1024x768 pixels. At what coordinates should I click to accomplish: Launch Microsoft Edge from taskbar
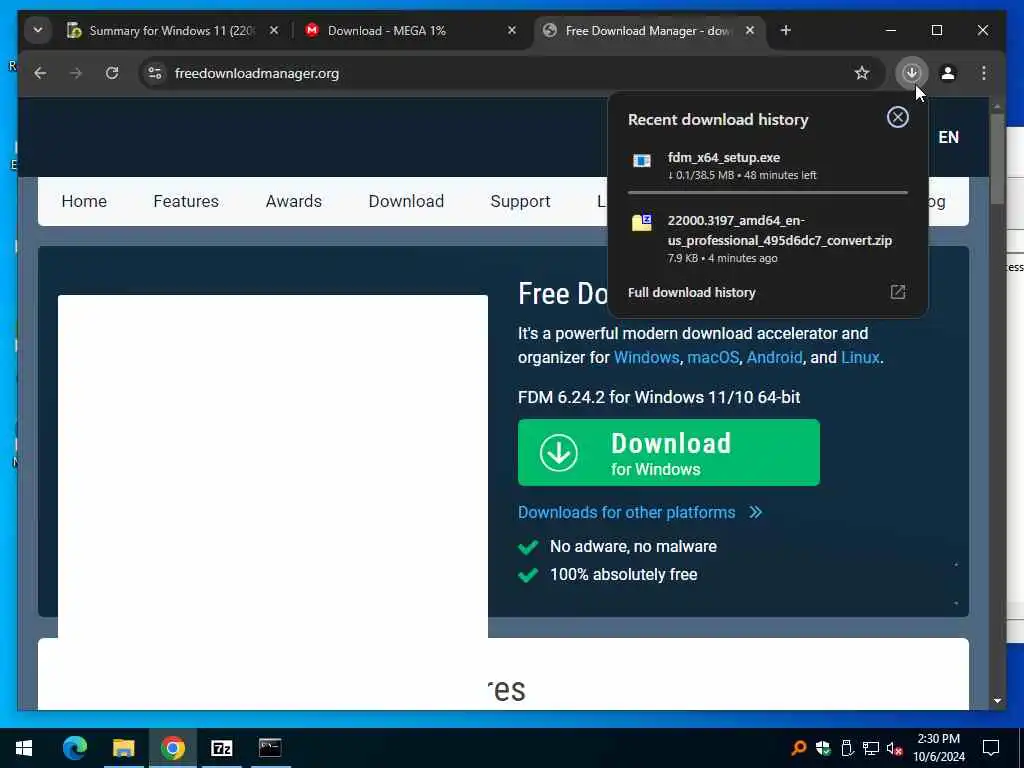pos(74,748)
